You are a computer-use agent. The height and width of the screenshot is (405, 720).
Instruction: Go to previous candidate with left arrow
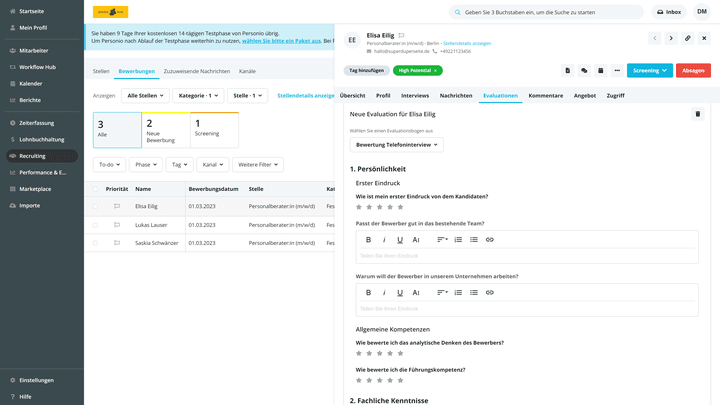[x=655, y=38]
